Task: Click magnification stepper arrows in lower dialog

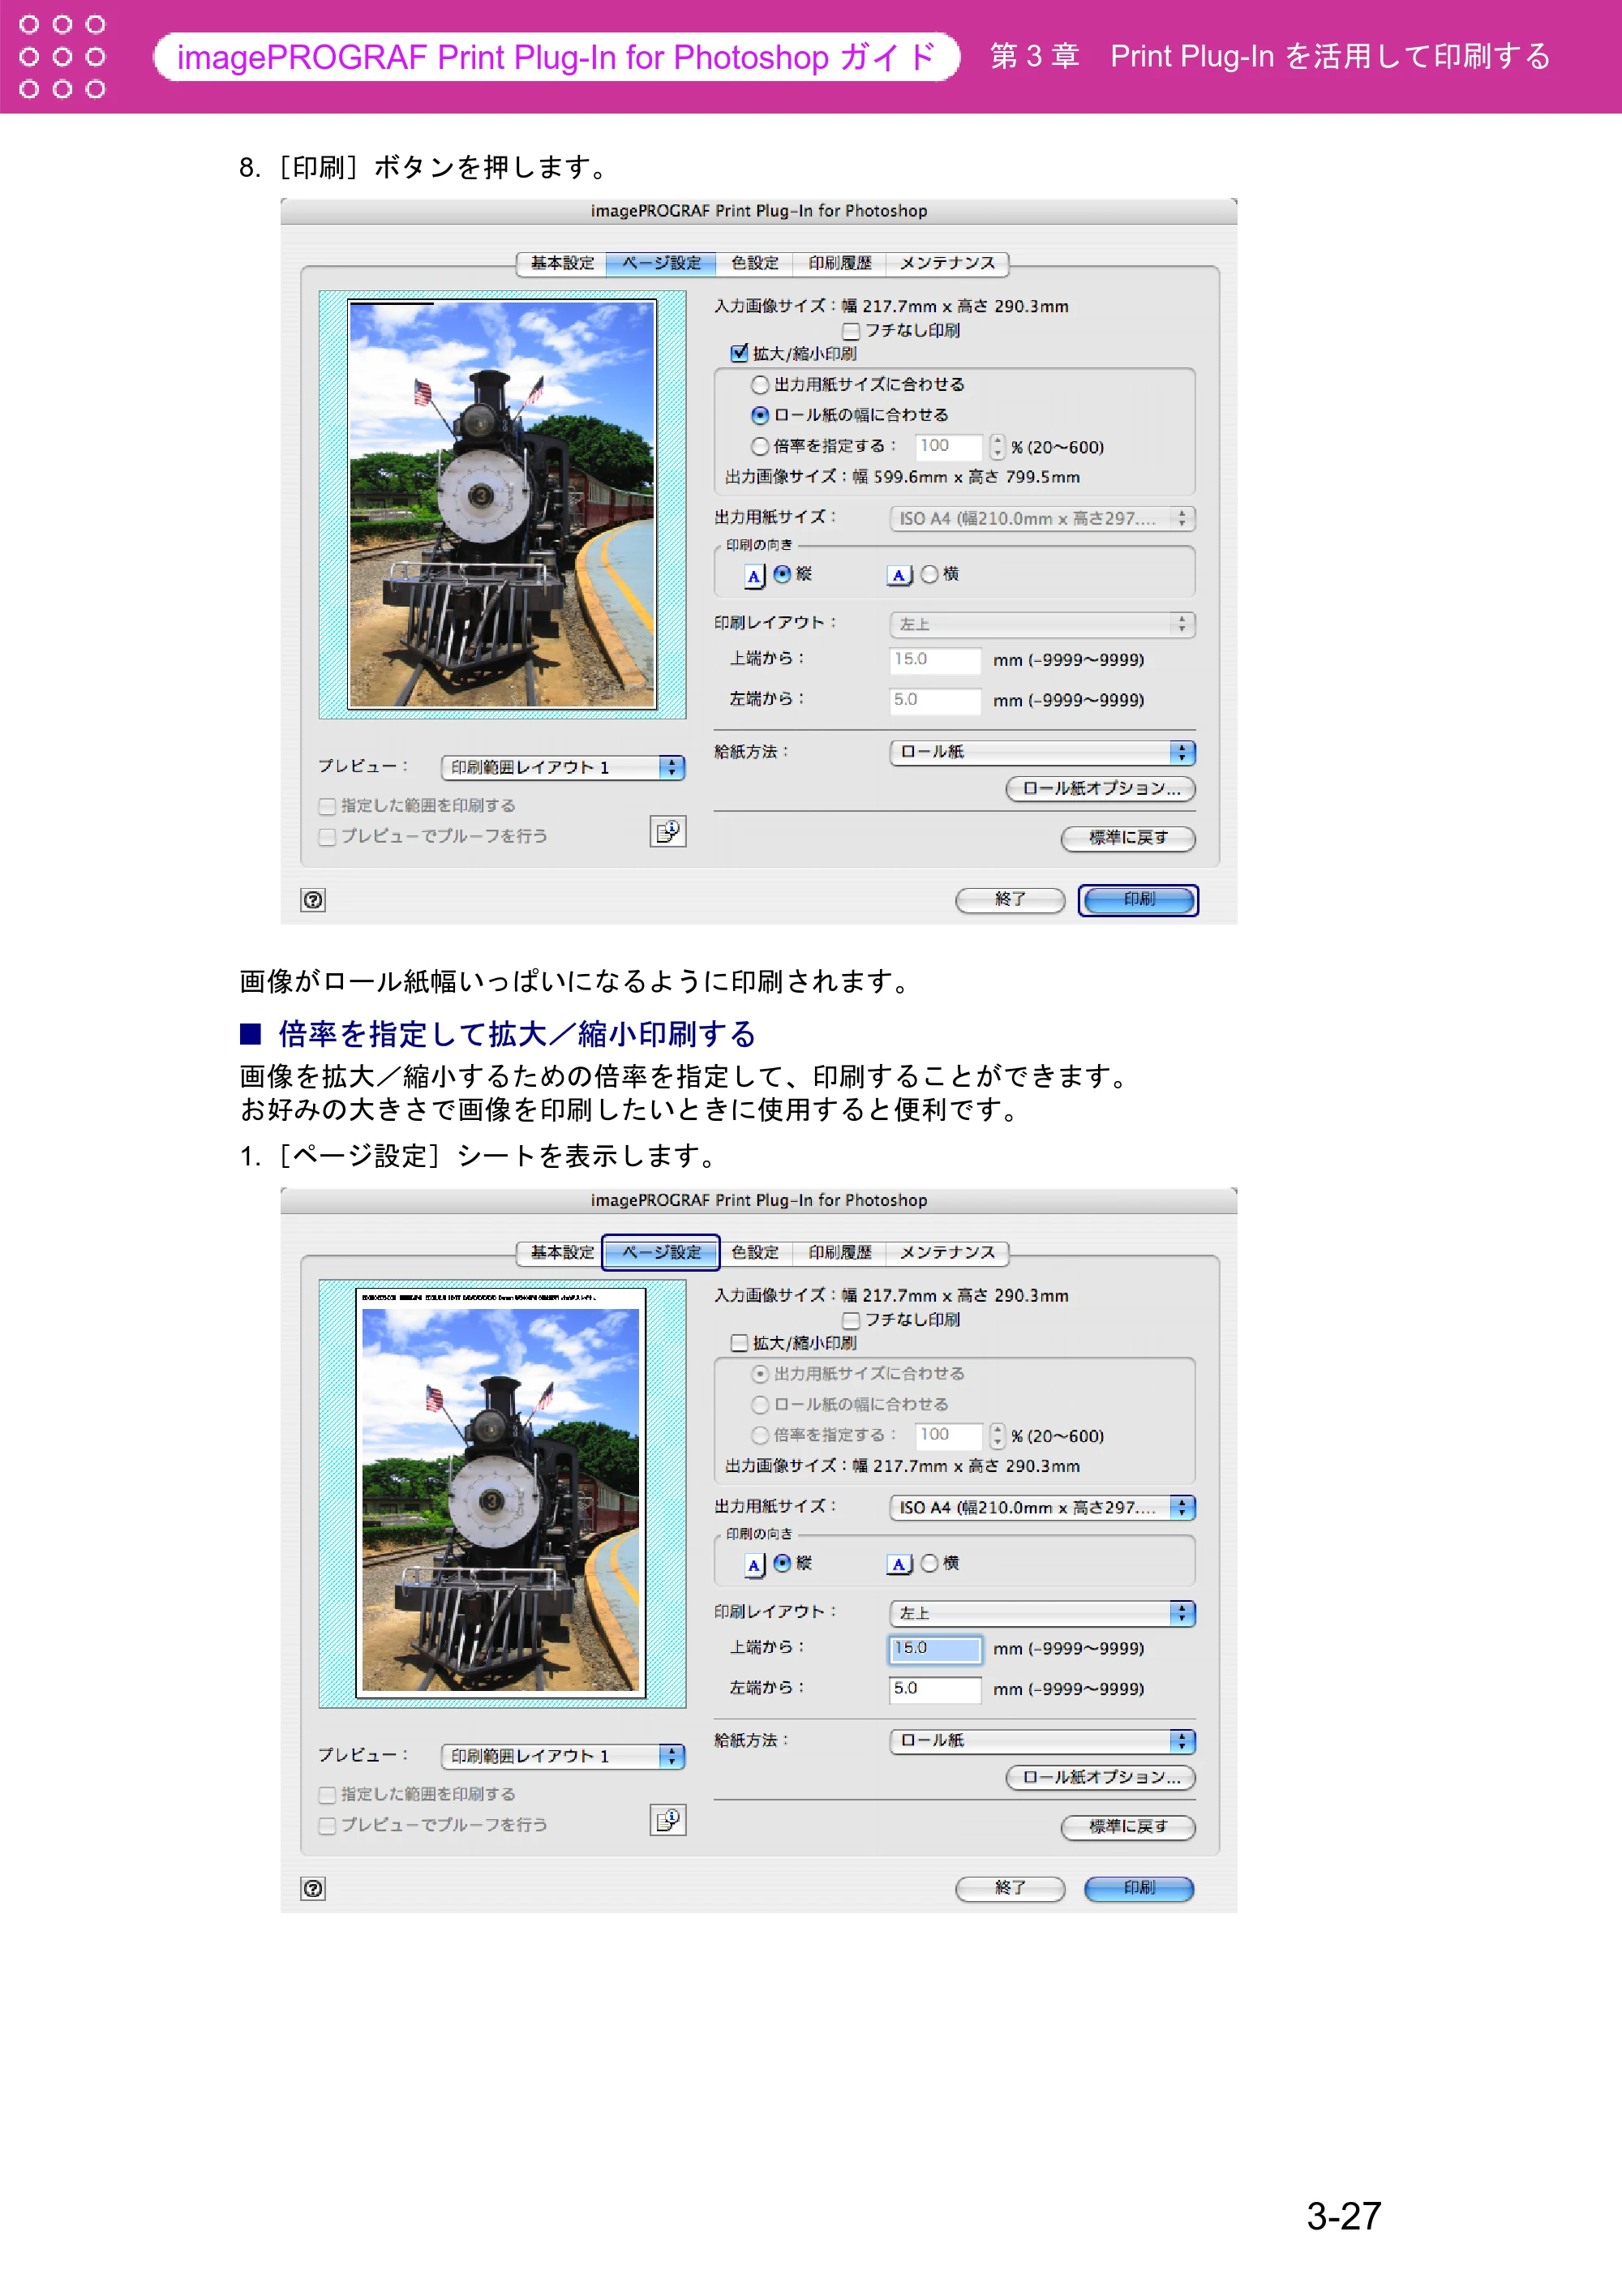Action: 997,1435
